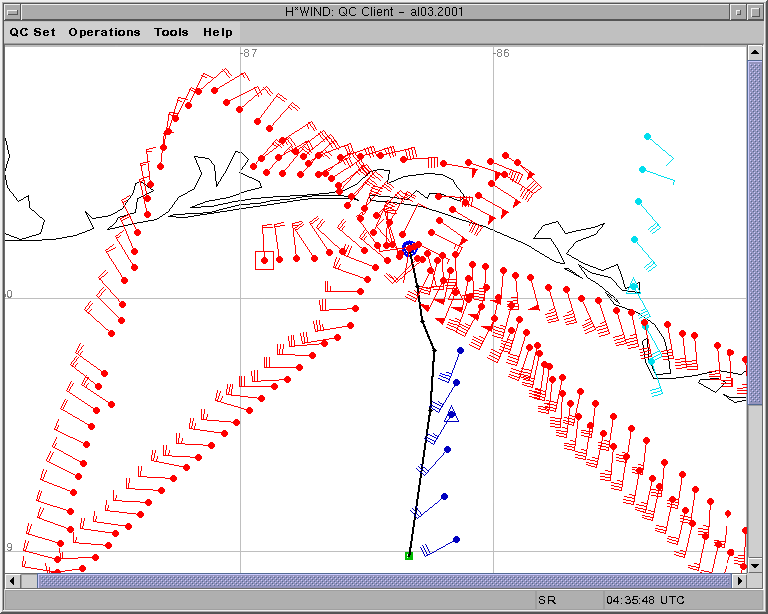This screenshot has height=614, width=768.
Task: Select the blue circled storm center marker
Action: [x=408, y=248]
